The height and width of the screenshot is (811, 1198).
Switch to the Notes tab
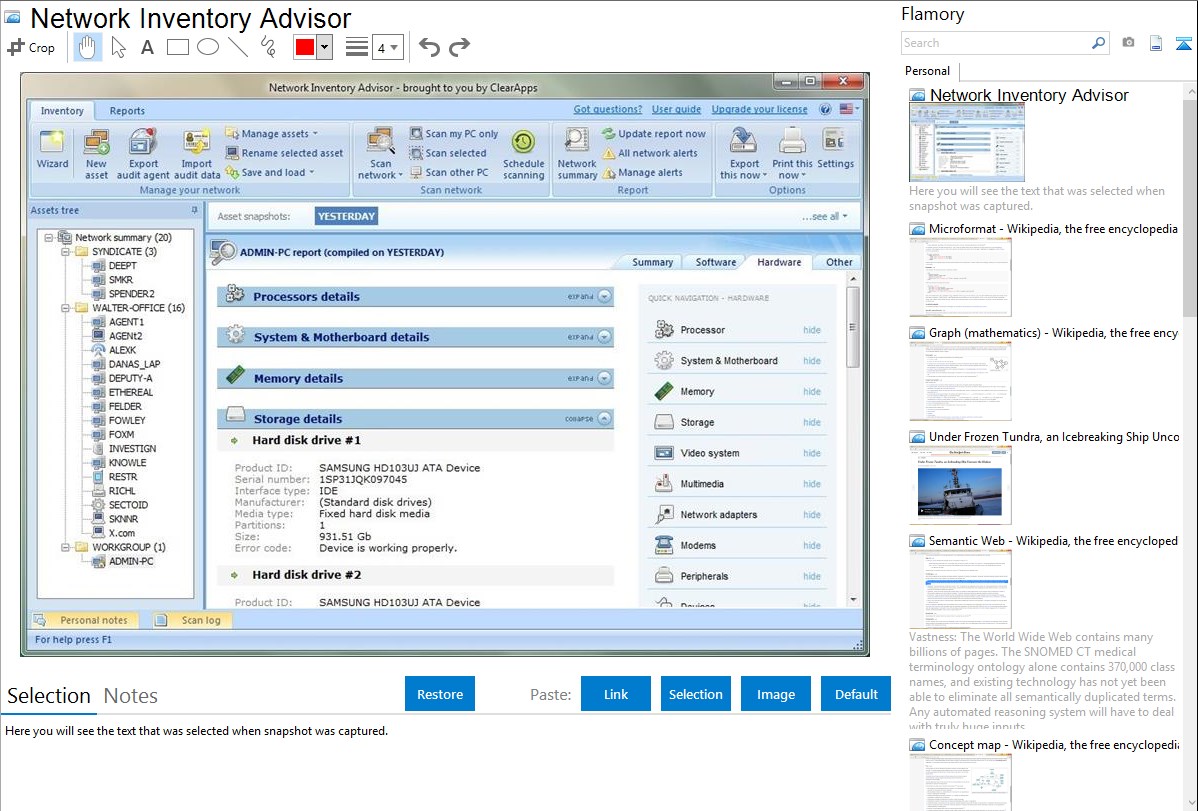[x=131, y=696]
